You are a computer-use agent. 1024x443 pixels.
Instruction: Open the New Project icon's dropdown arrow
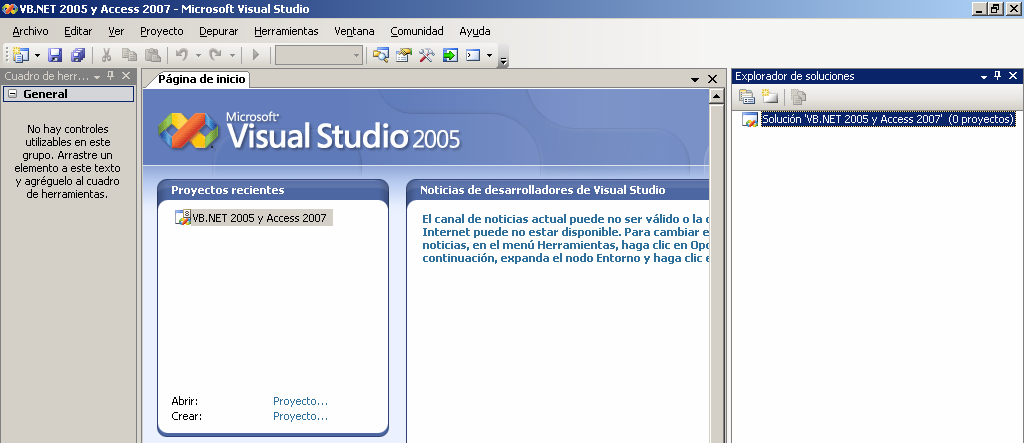pos(37,56)
